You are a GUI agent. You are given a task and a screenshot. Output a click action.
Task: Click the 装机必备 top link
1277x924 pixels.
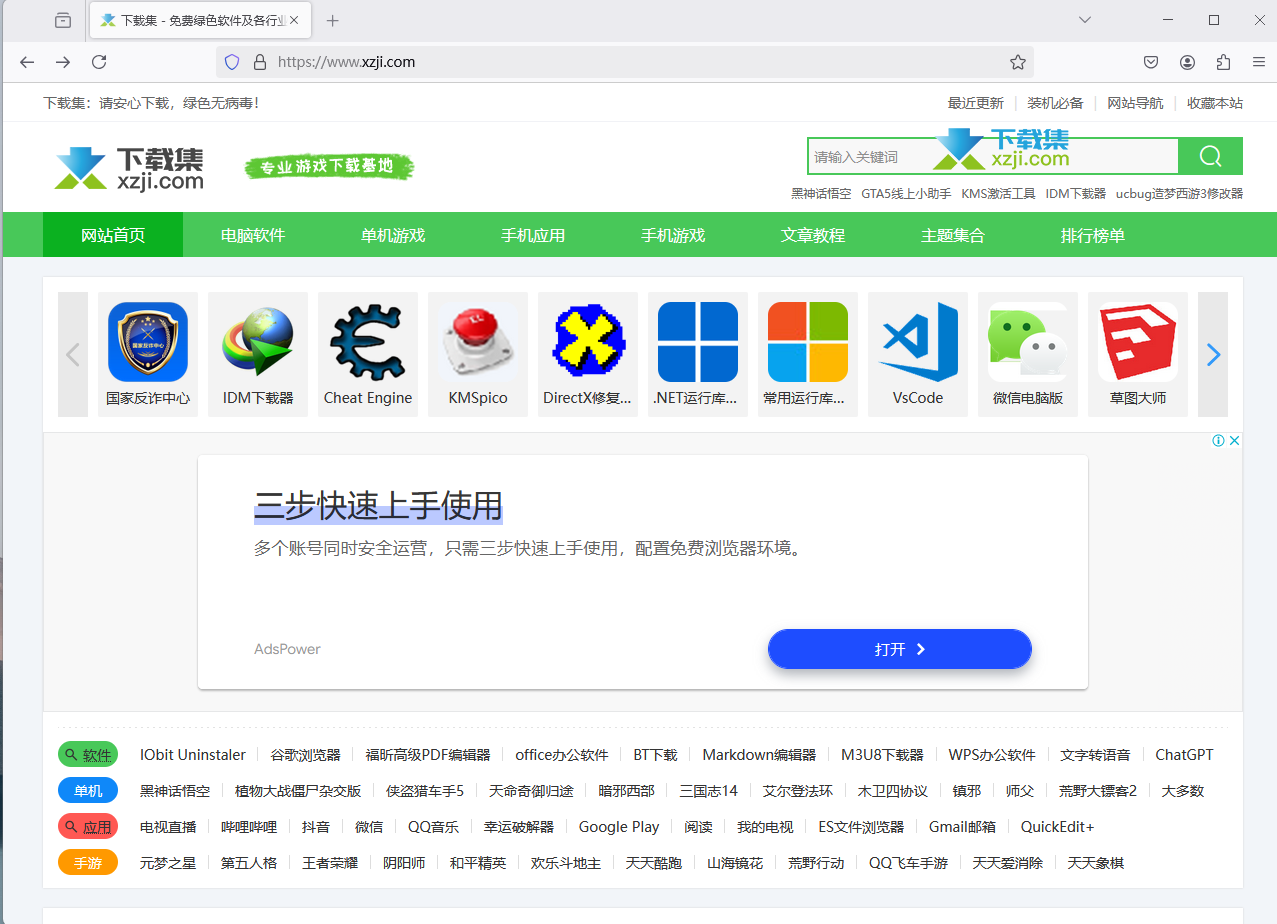[1056, 103]
